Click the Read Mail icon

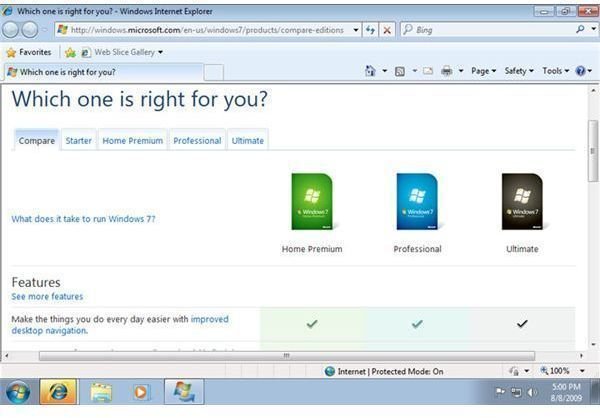click(x=428, y=71)
